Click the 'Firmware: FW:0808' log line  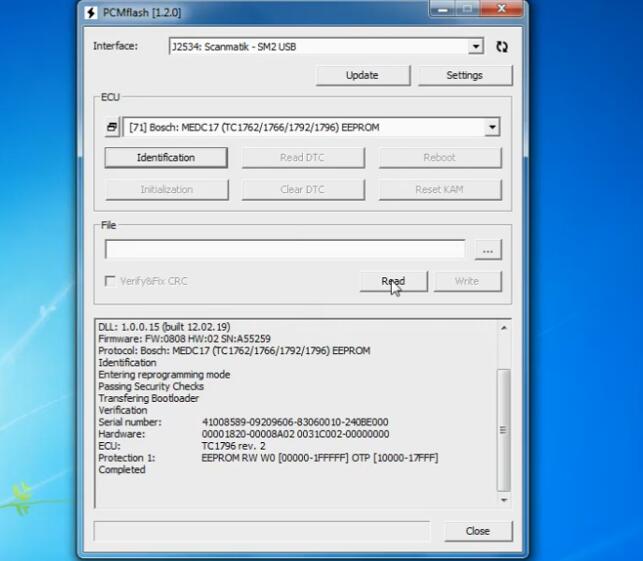point(184,339)
